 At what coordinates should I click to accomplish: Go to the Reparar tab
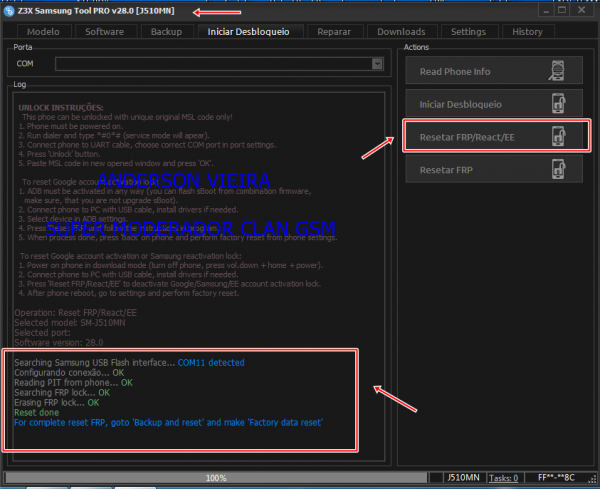point(334,31)
